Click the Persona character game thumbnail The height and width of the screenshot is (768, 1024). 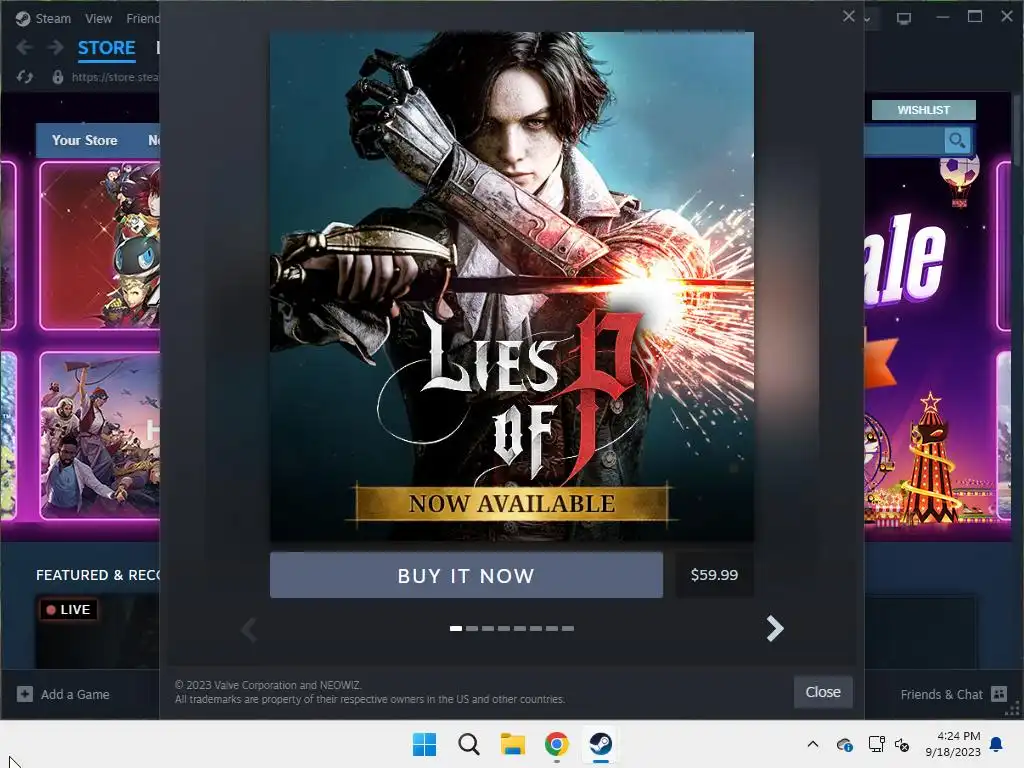click(x=100, y=246)
